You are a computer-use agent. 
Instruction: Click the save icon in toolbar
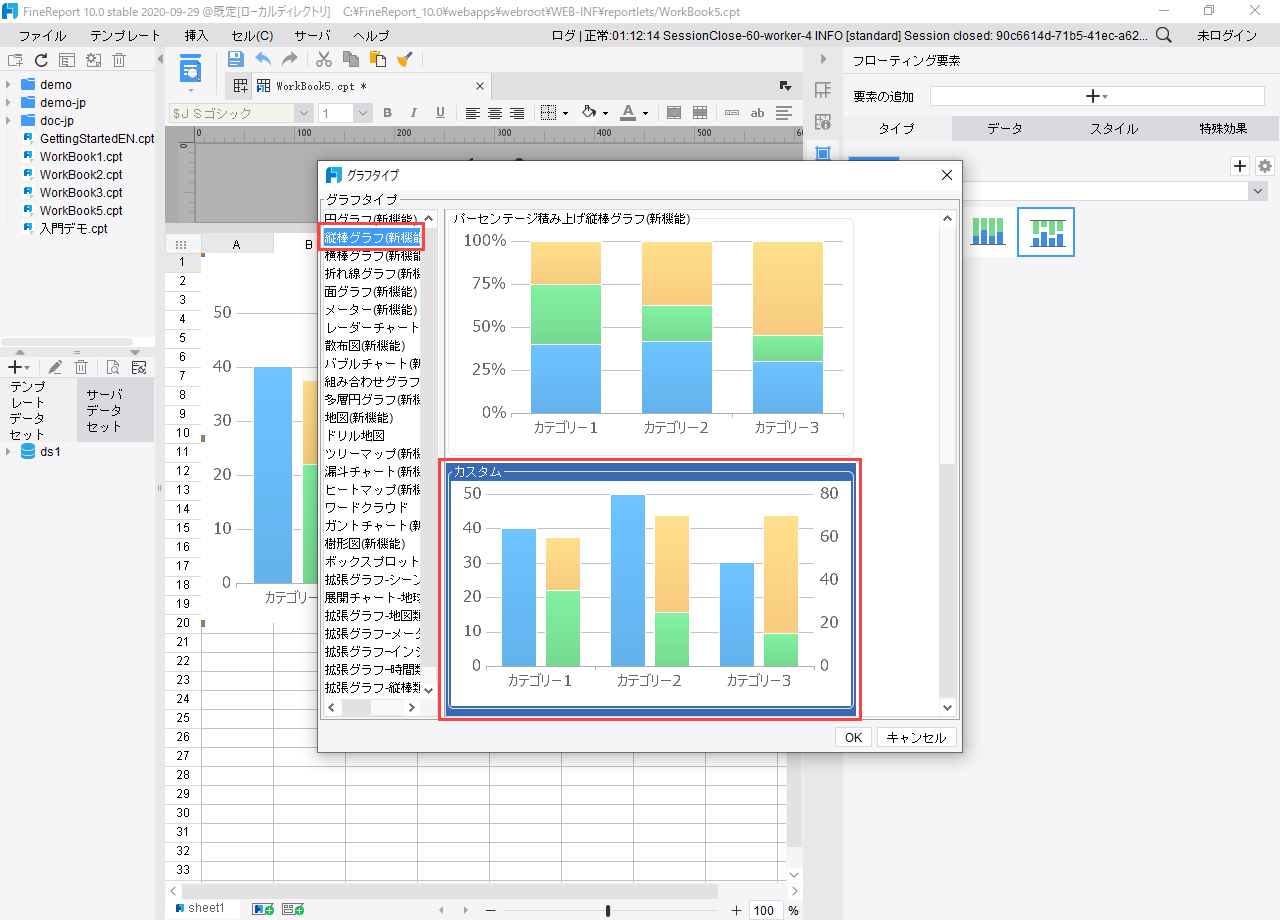click(236, 60)
